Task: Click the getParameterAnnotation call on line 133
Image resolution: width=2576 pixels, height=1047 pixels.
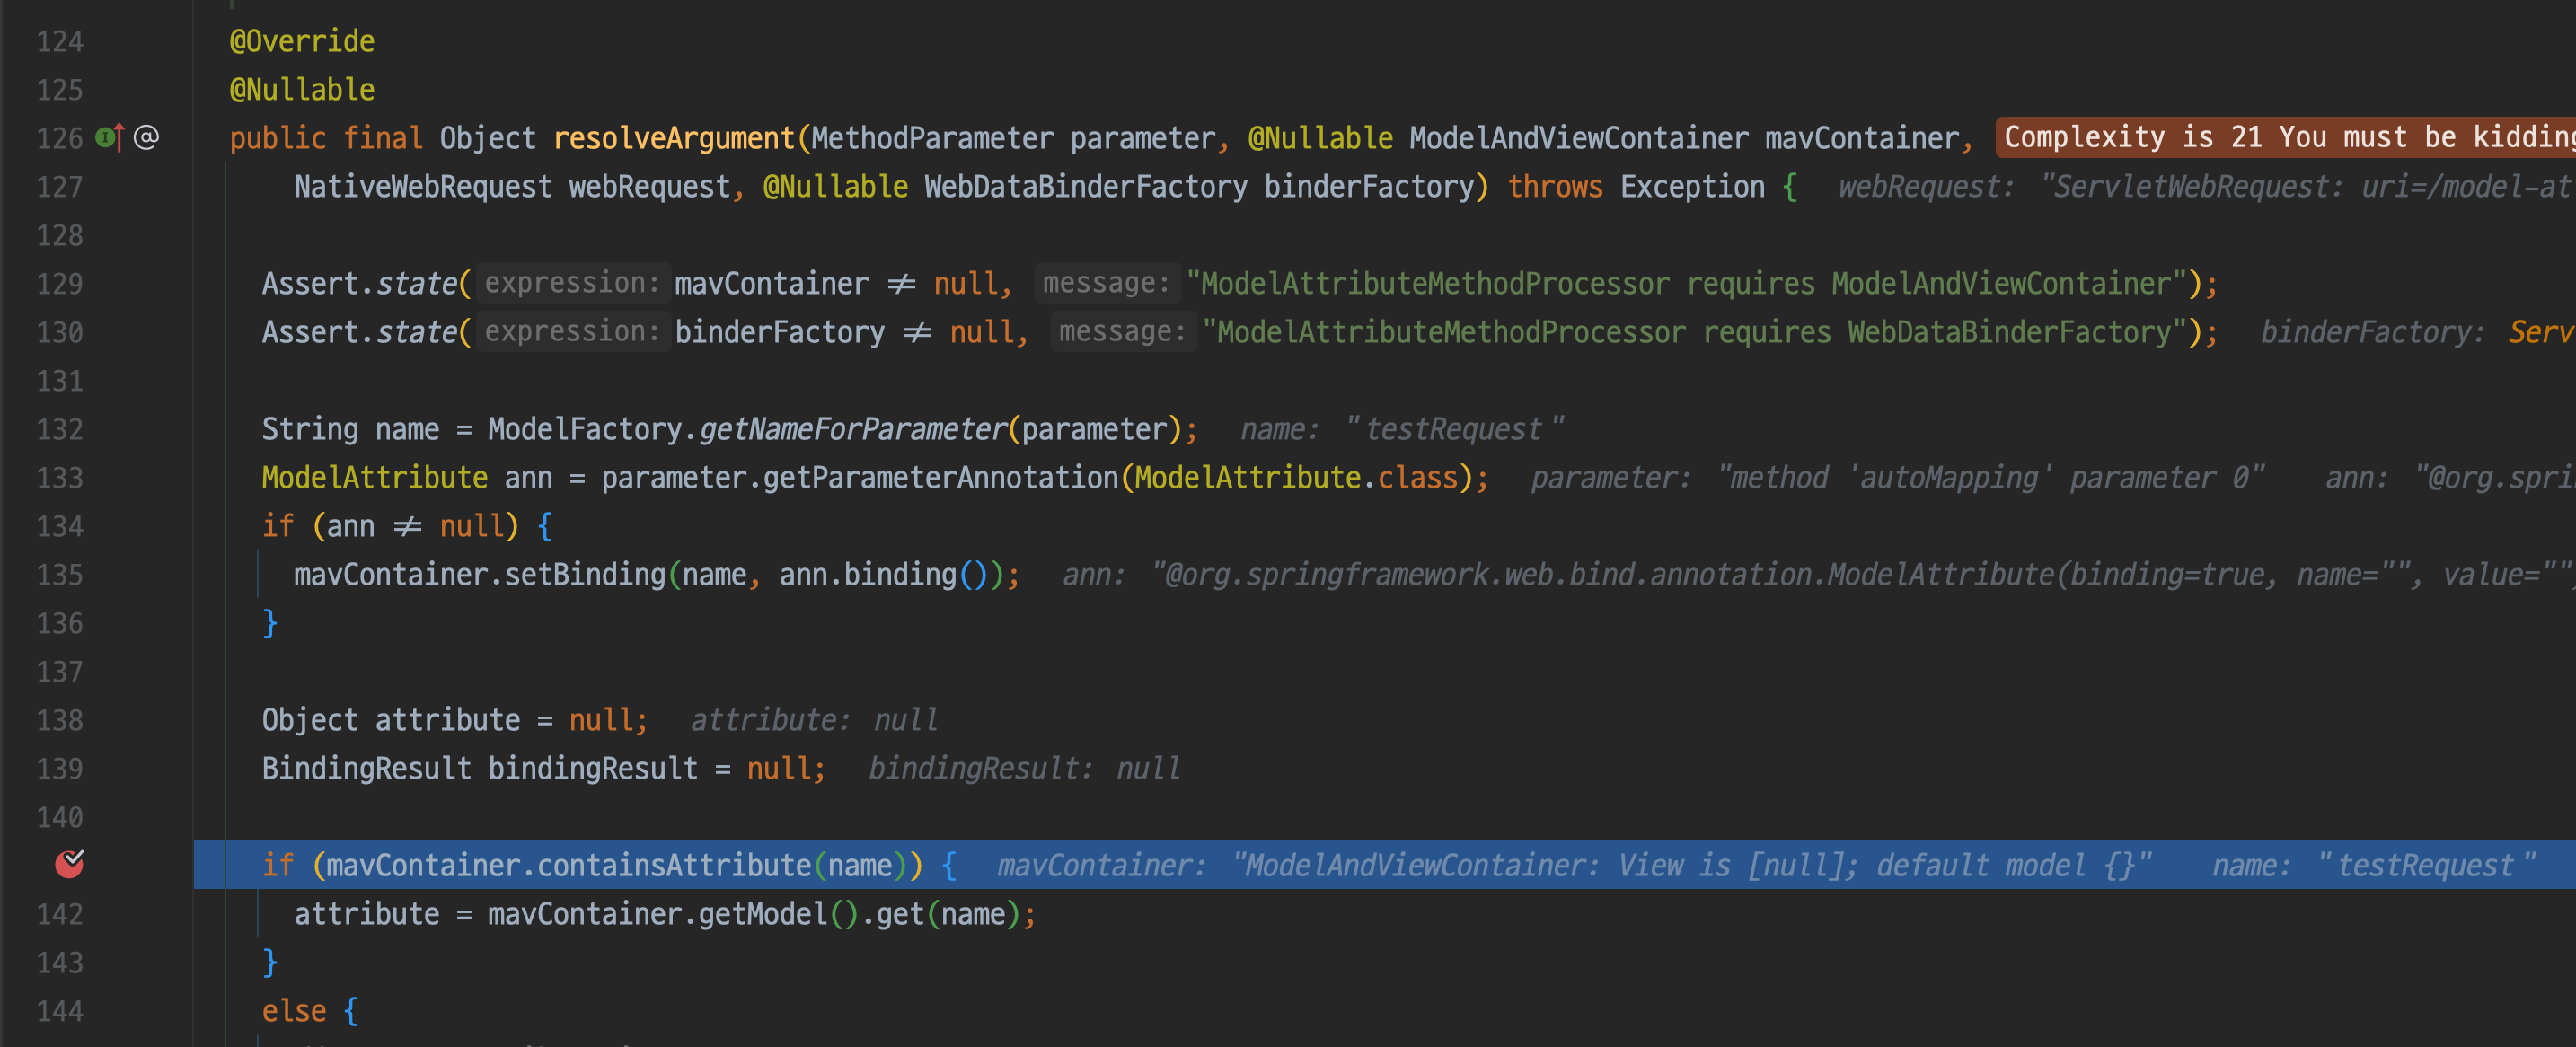Action: click(x=939, y=477)
